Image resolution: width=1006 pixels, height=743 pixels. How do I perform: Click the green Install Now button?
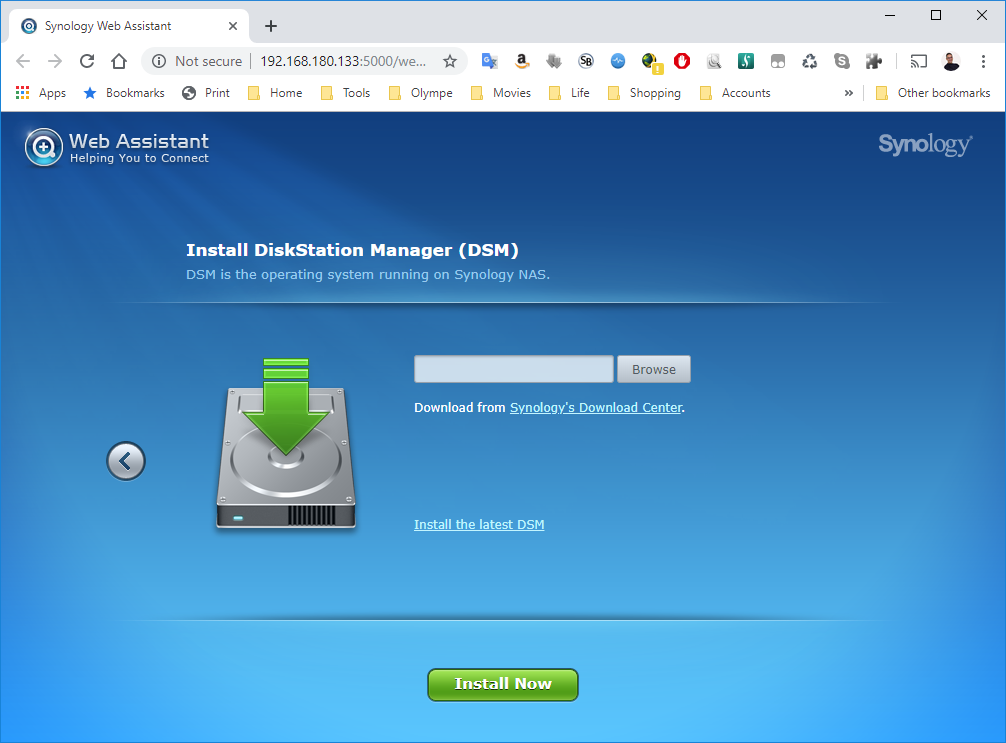503,685
